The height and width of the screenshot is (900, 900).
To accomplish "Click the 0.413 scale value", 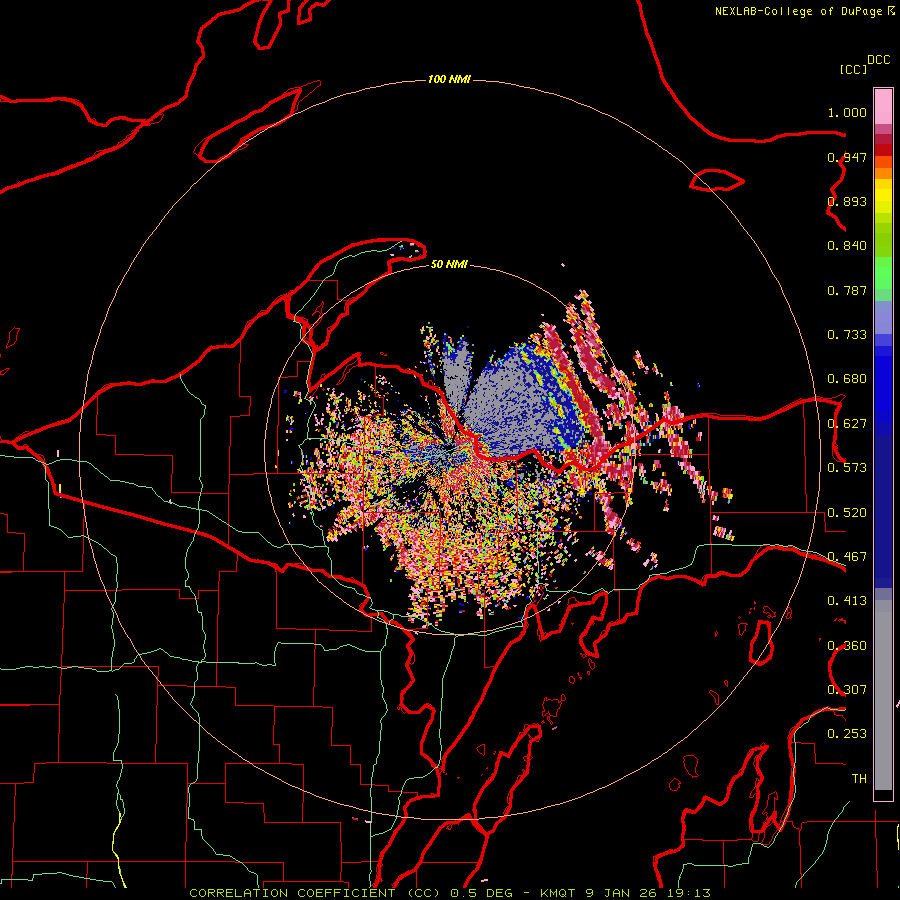I will 847,601.
